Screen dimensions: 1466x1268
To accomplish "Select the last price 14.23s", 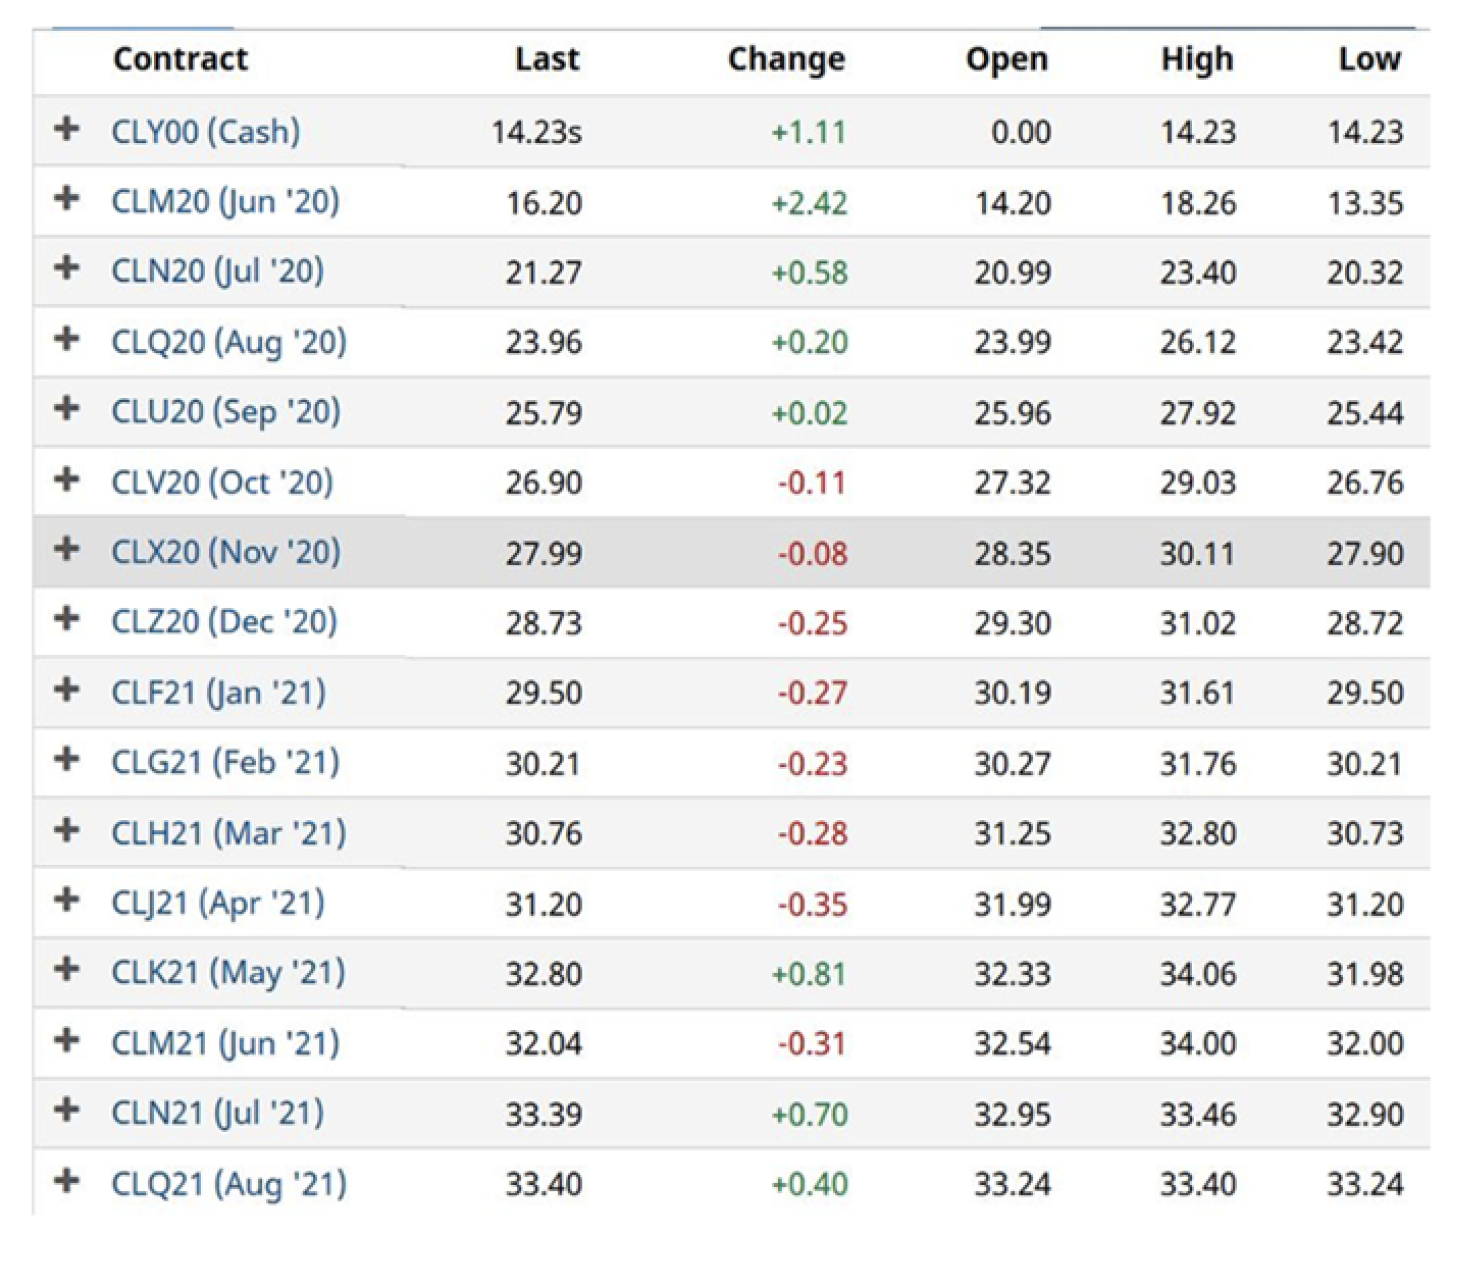I will tap(537, 132).
